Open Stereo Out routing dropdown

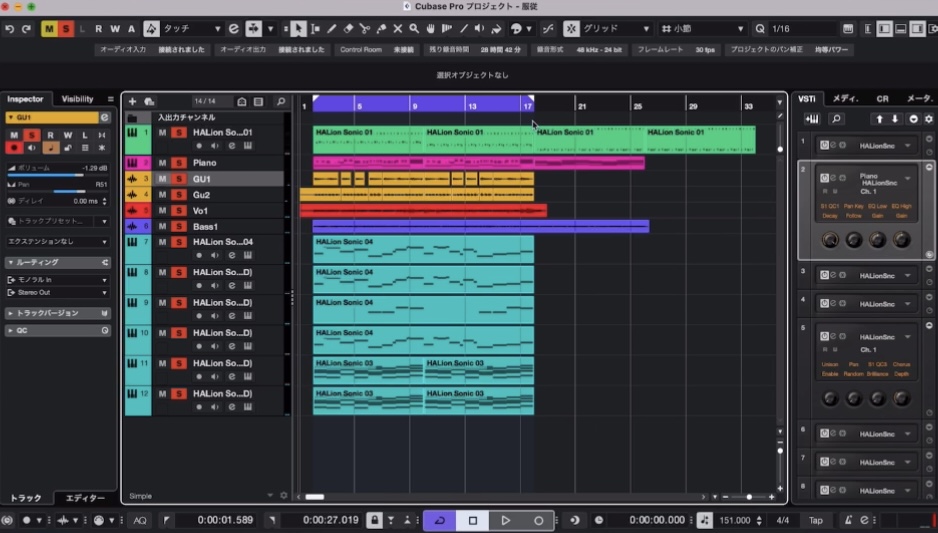[57, 293]
